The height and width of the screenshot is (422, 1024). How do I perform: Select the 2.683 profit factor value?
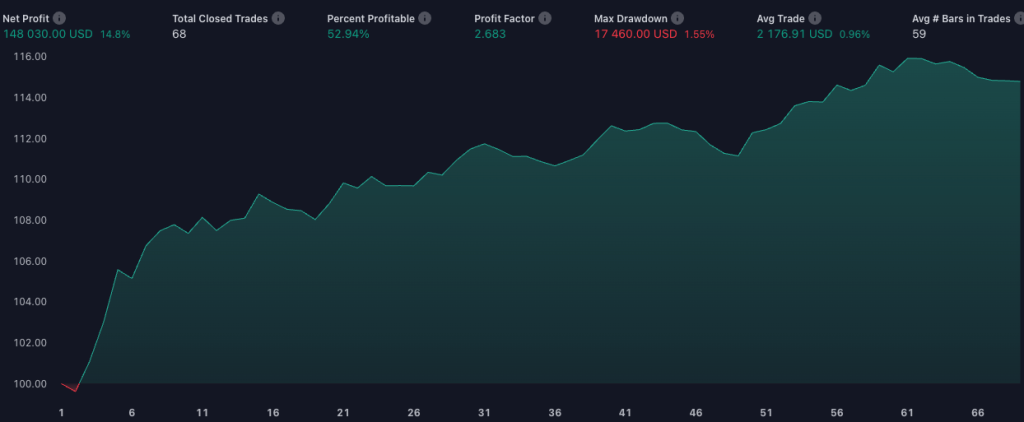pyautogui.click(x=489, y=34)
